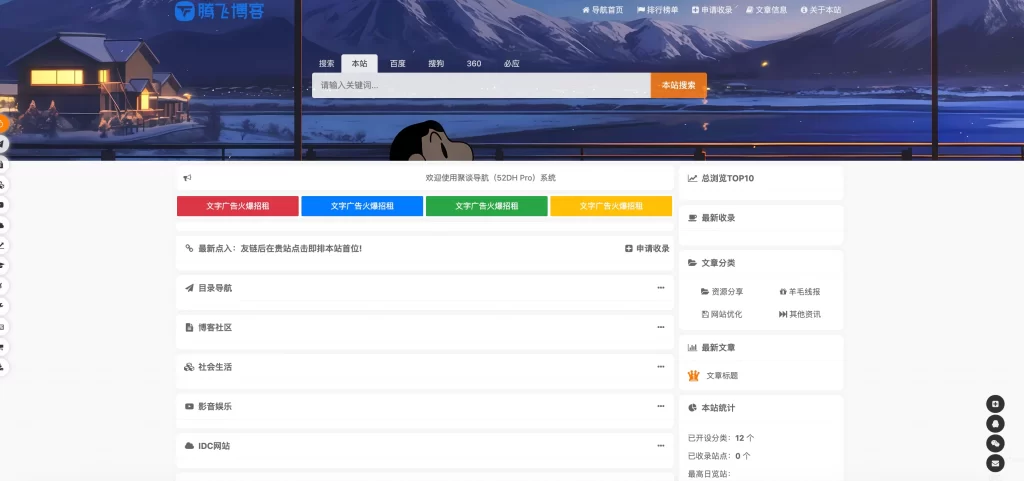This screenshot has height=481, width=1024.
Task: Click the icon beside 社会生活
Action: coord(189,367)
